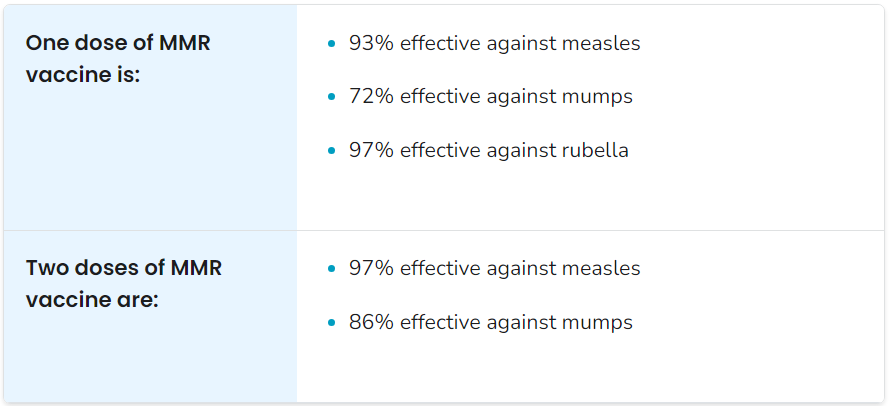890x406 pixels.
Task: Click the "72%" figure
Action: point(371,97)
